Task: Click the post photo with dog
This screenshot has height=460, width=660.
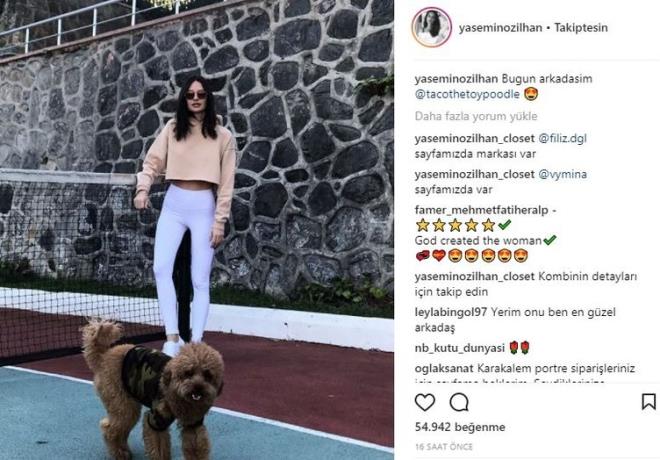Action: tap(197, 230)
